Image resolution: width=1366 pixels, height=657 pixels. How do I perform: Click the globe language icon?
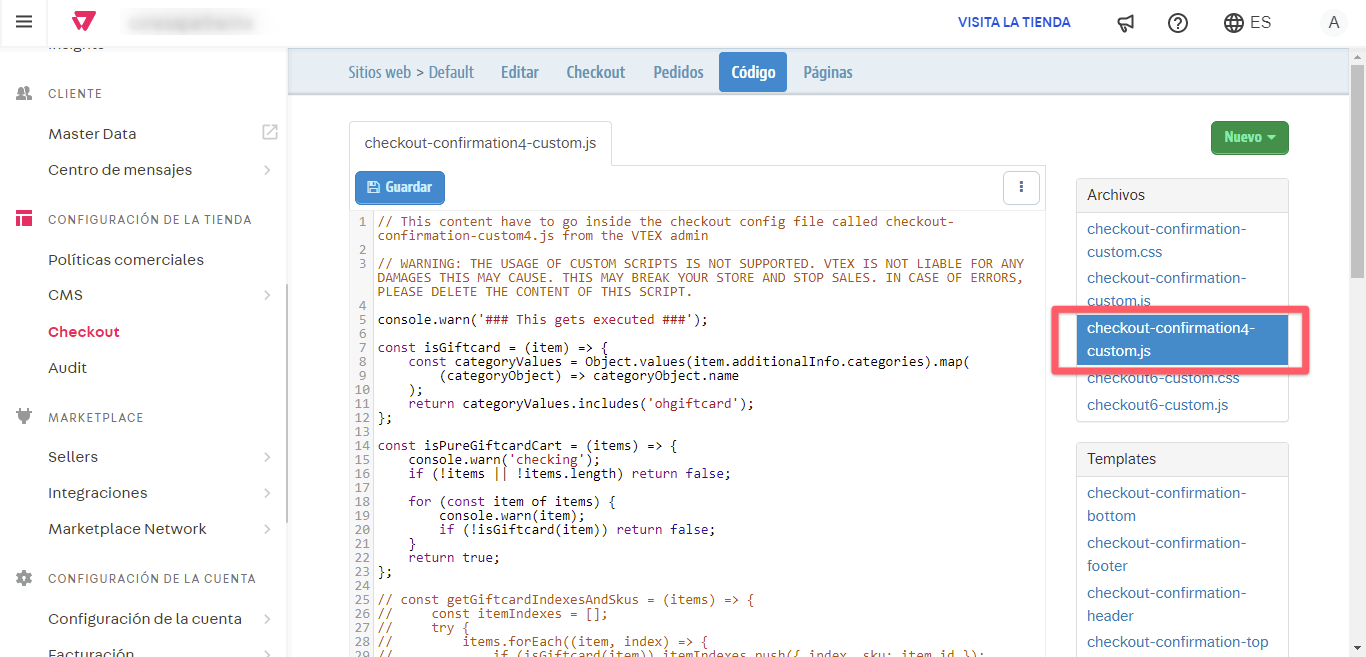click(1234, 23)
